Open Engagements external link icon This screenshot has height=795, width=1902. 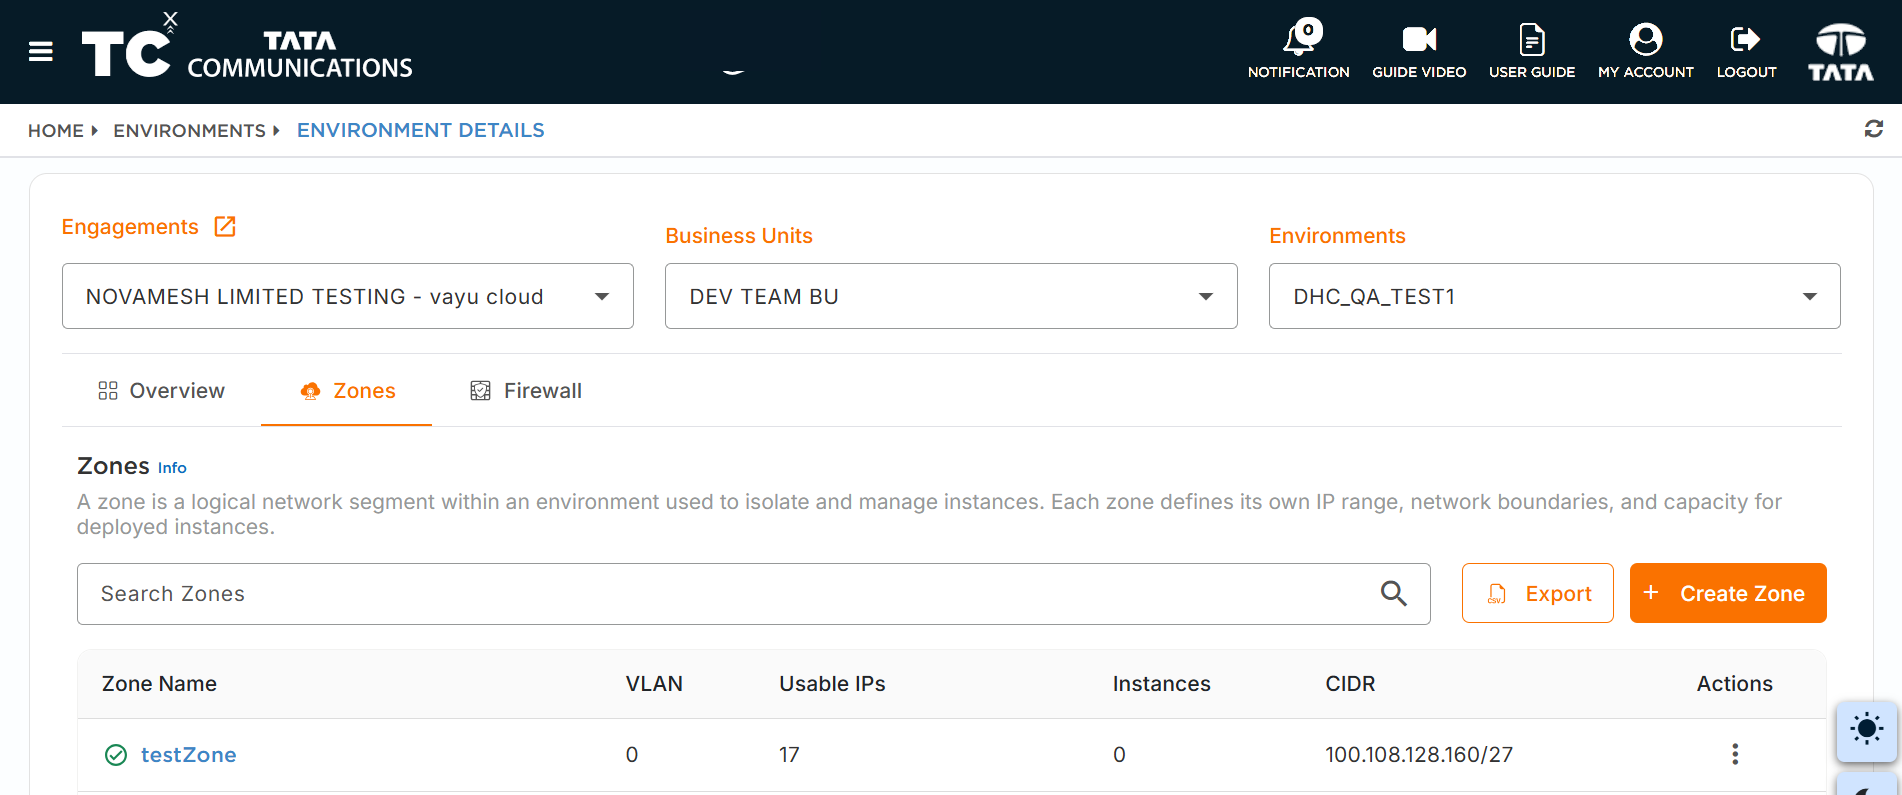click(225, 227)
